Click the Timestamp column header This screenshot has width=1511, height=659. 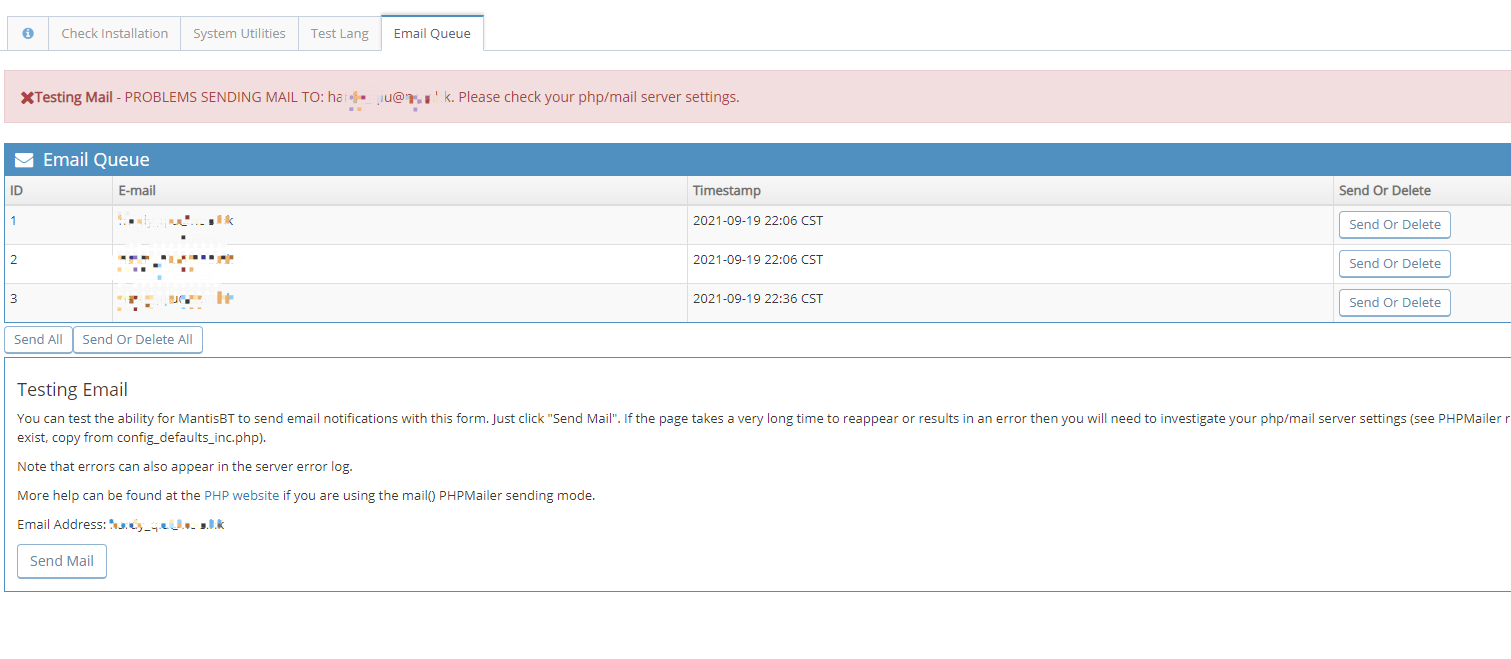726,190
